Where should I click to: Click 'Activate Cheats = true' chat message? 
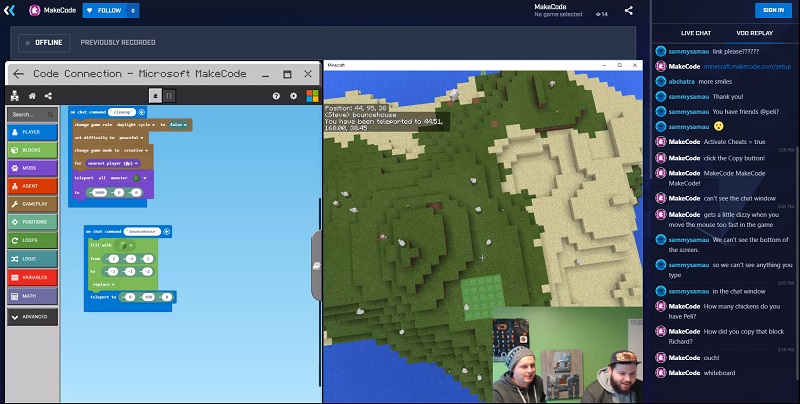tap(734, 142)
